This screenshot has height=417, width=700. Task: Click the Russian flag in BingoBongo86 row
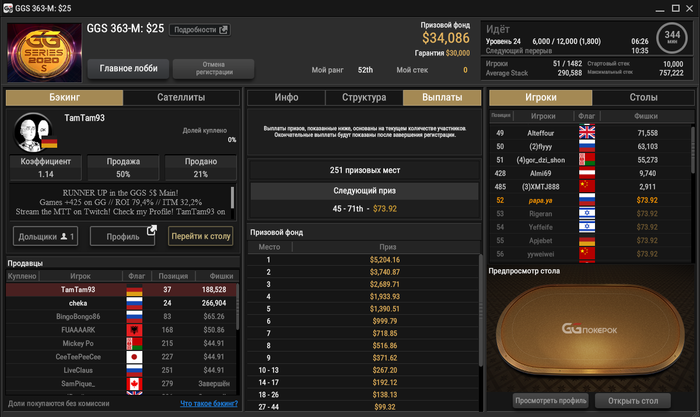pyautogui.click(x=134, y=317)
